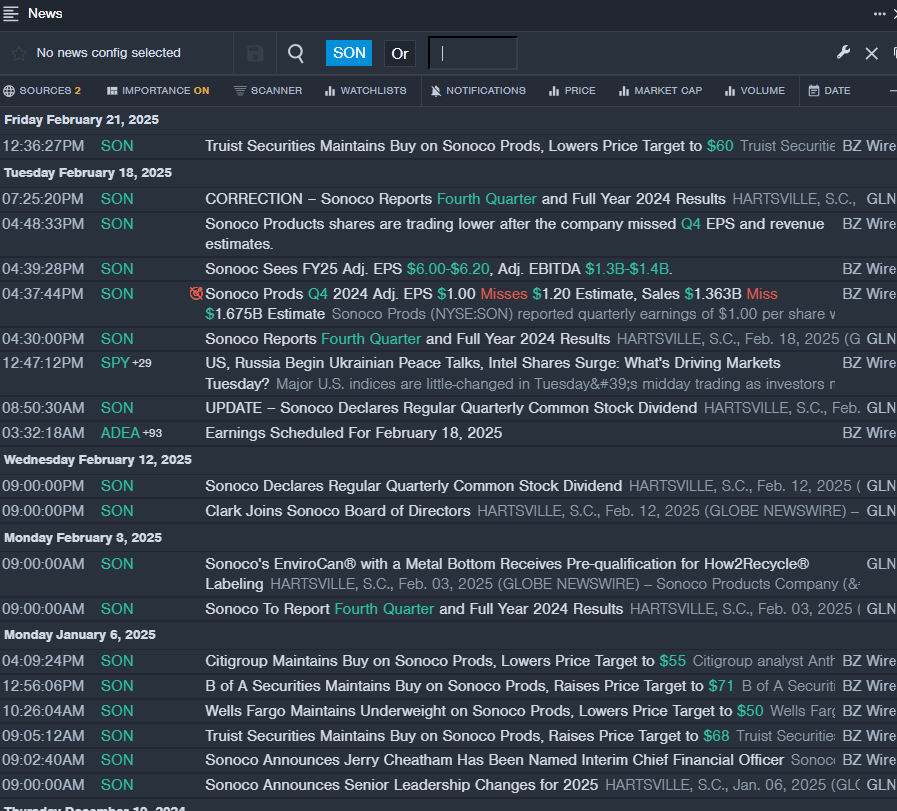This screenshot has height=811, width=897.
Task: Save news config with floppy disk icon
Action: tap(255, 53)
